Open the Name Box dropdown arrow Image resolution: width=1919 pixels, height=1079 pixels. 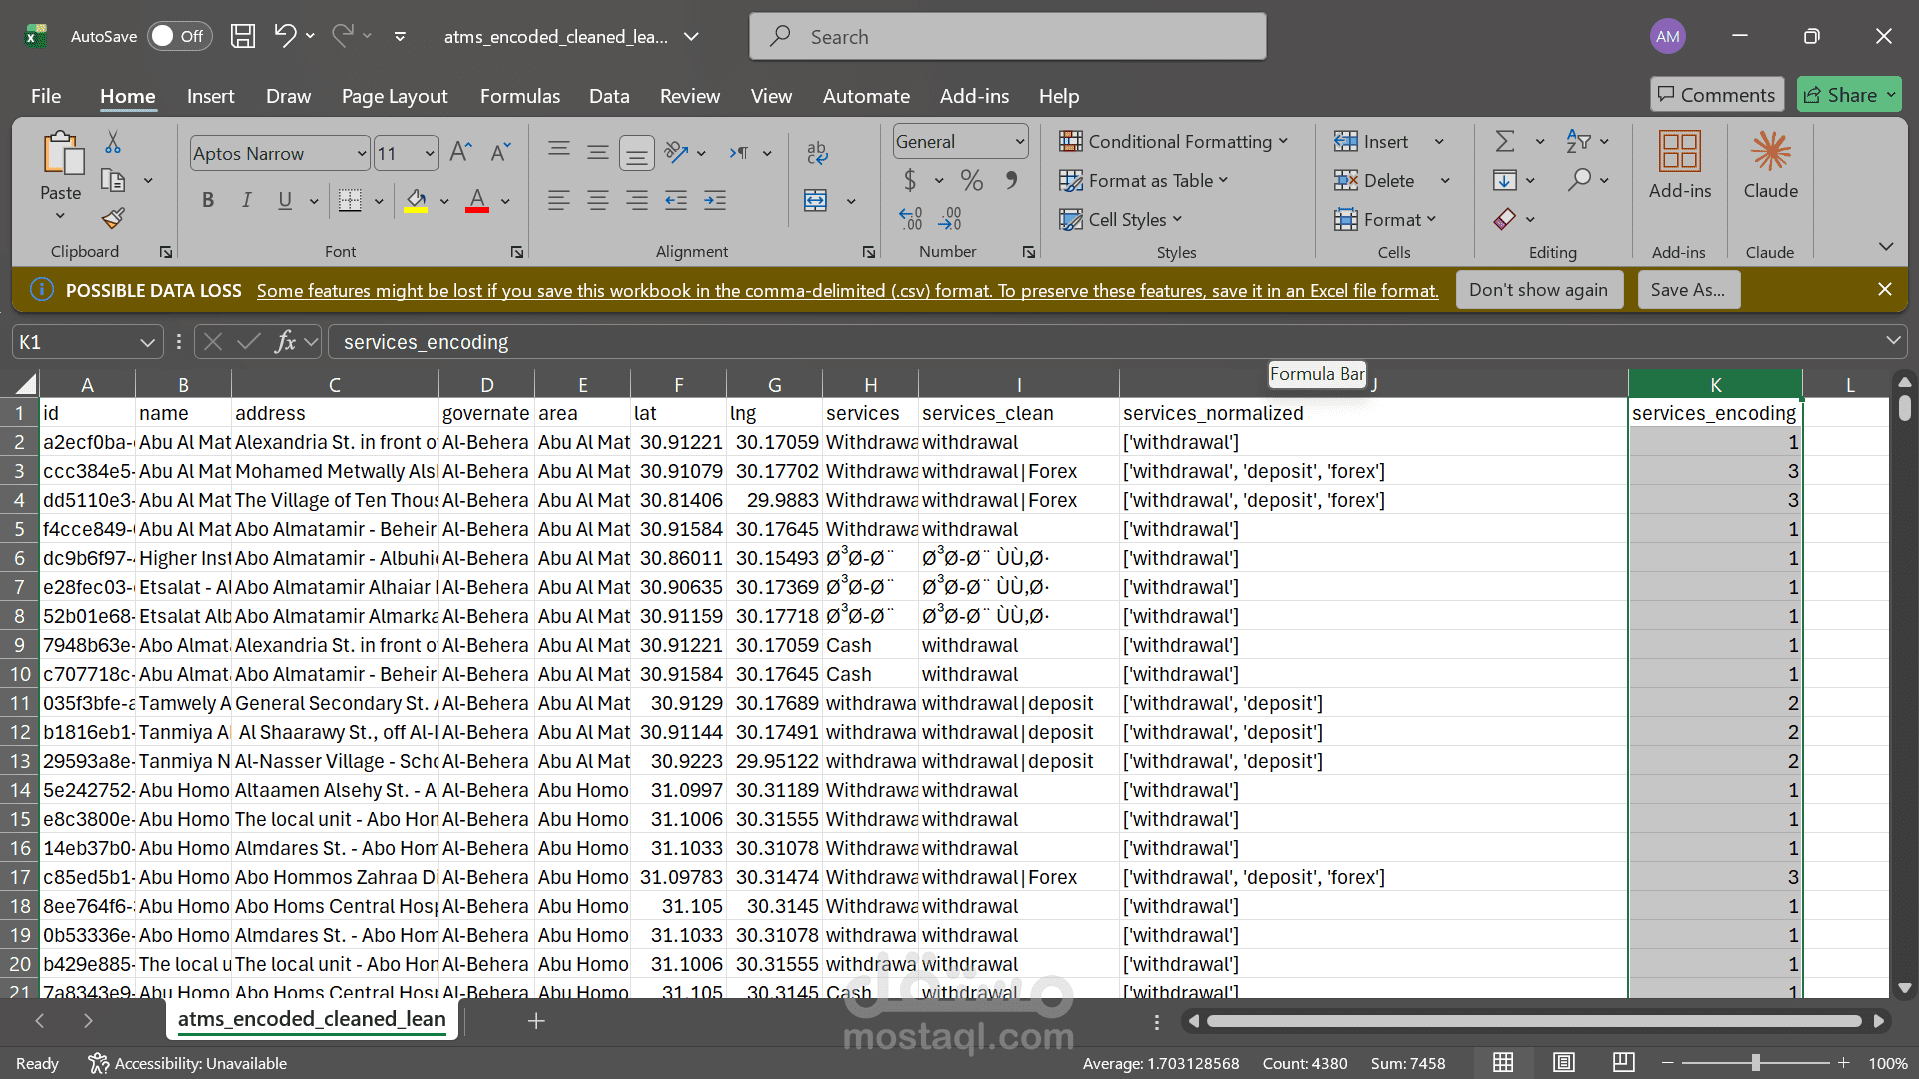[x=147, y=342]
